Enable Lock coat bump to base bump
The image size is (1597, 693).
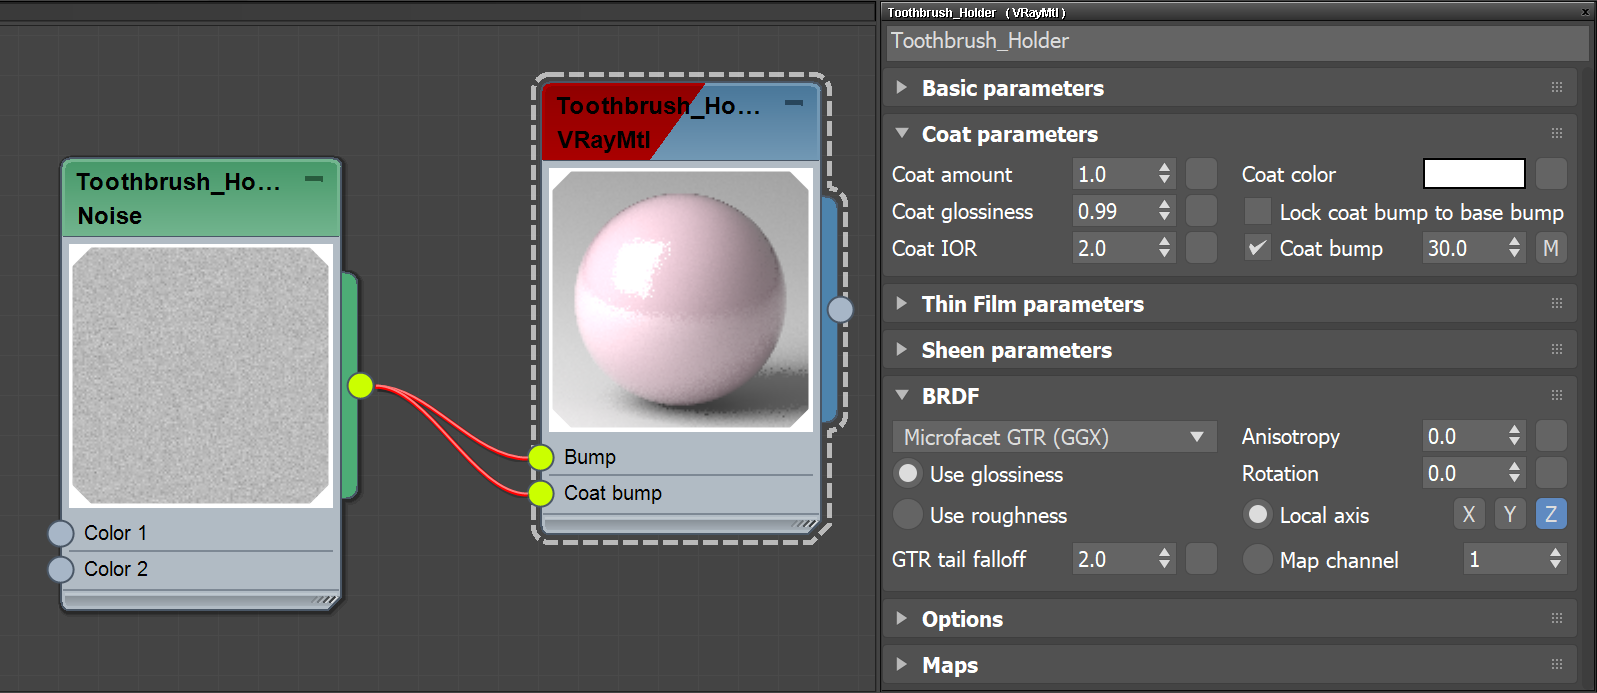click(x=1258, y=212)
